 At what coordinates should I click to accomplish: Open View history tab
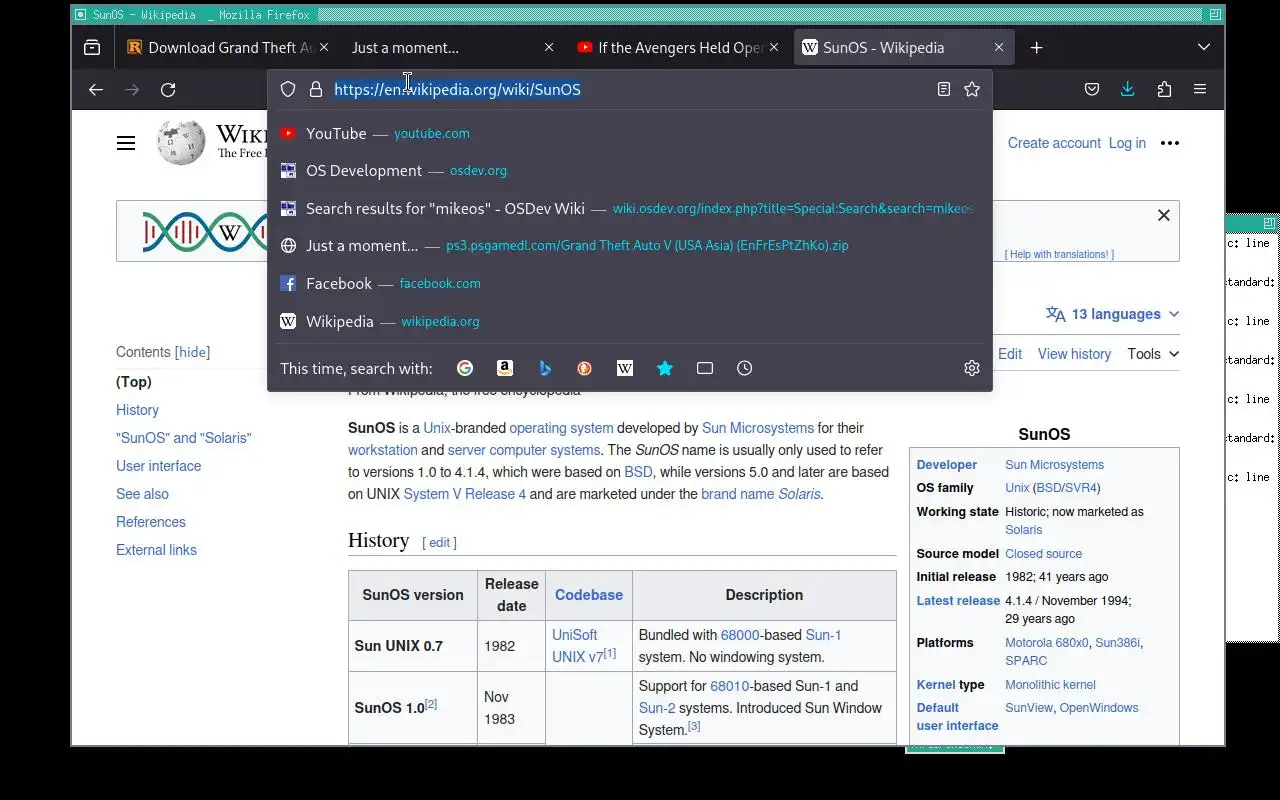(1074, 354)
